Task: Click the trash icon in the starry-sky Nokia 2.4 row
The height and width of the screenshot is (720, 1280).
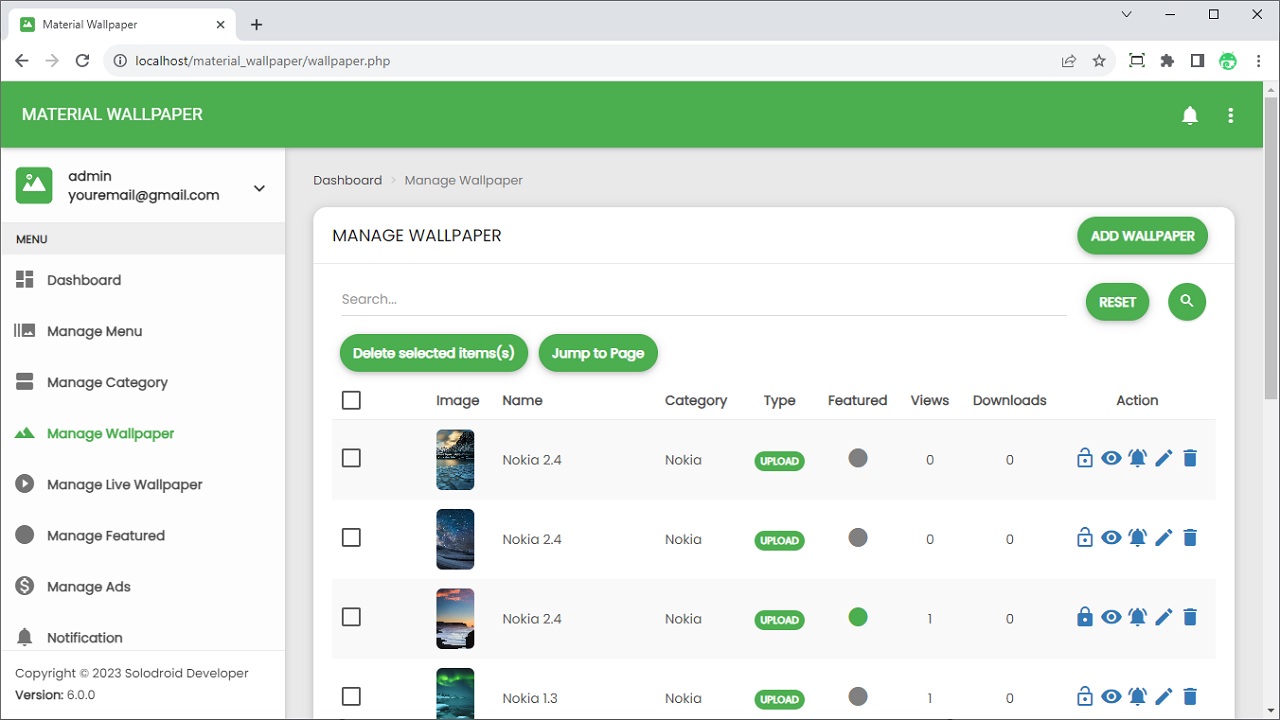Action: coord(1190,538)
